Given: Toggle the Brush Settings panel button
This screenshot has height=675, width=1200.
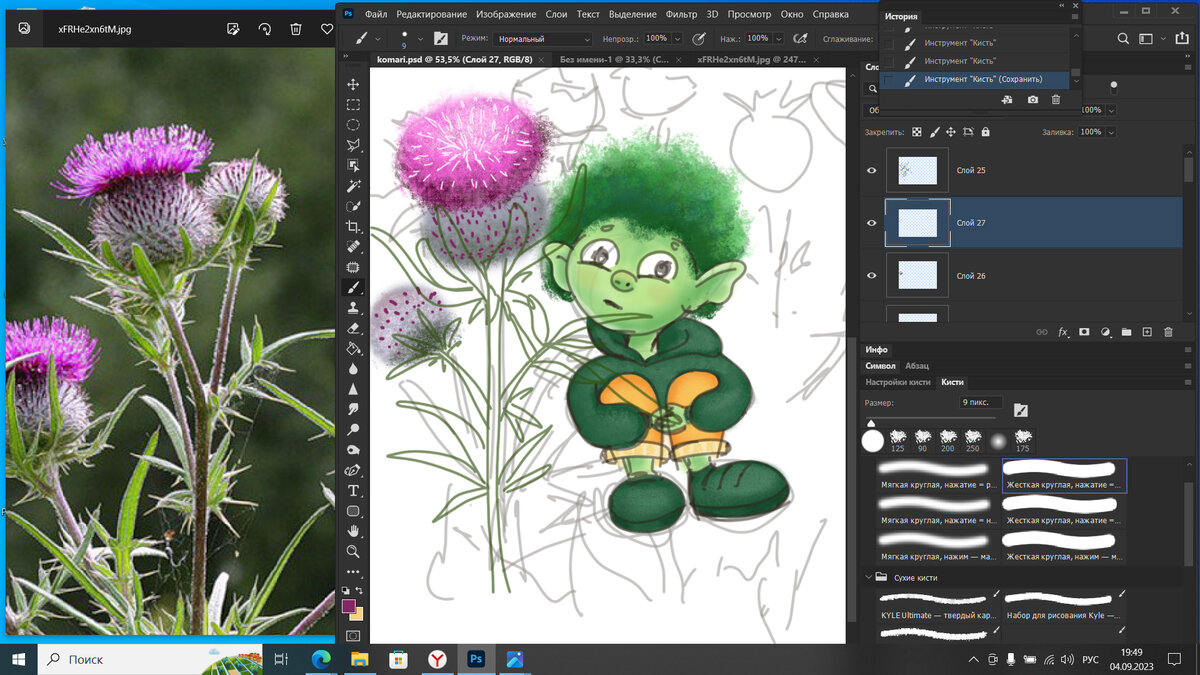Looking at the screenshot, I should 440,38.
